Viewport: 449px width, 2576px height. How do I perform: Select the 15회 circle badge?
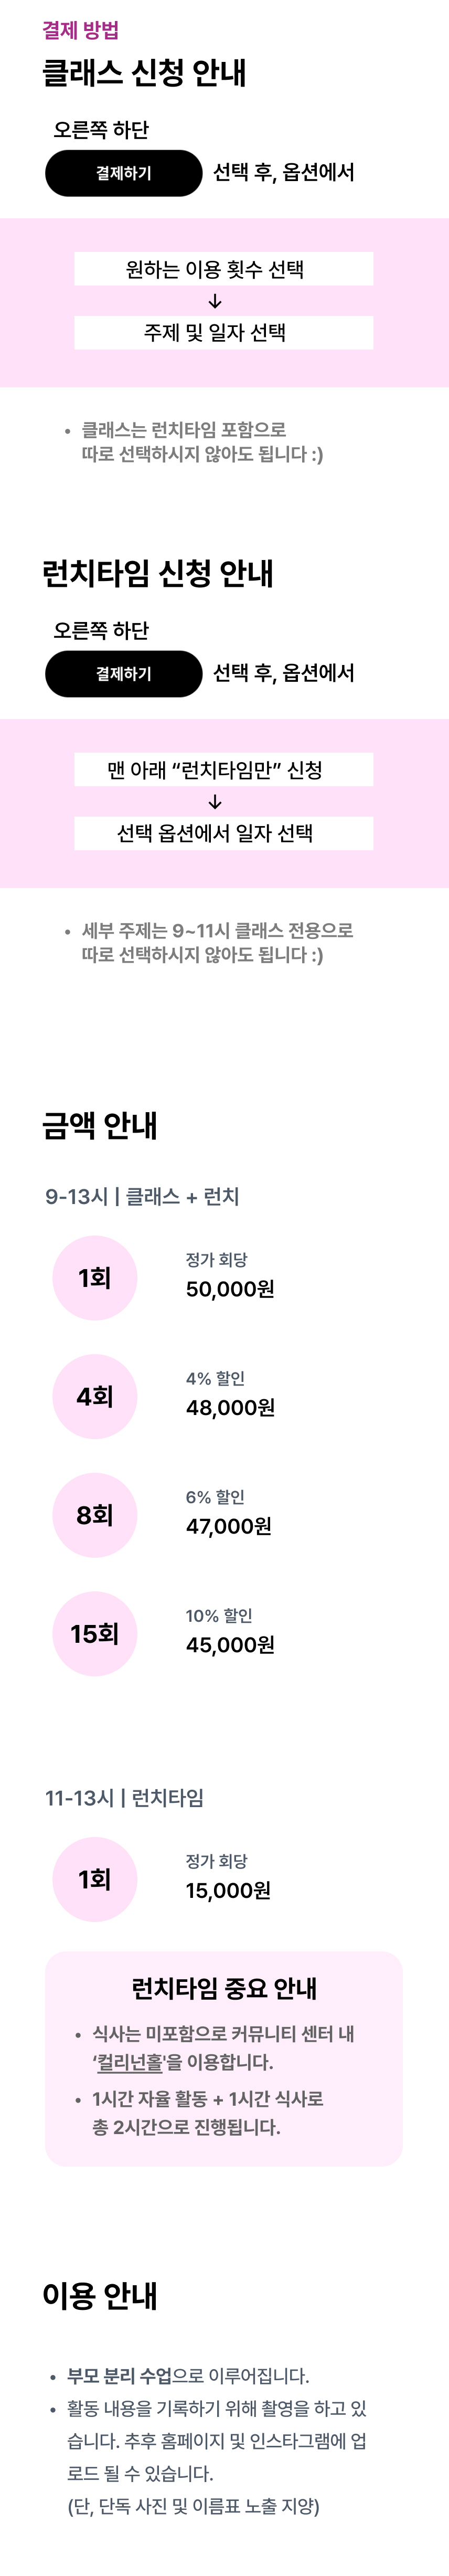coord(94,1633)
